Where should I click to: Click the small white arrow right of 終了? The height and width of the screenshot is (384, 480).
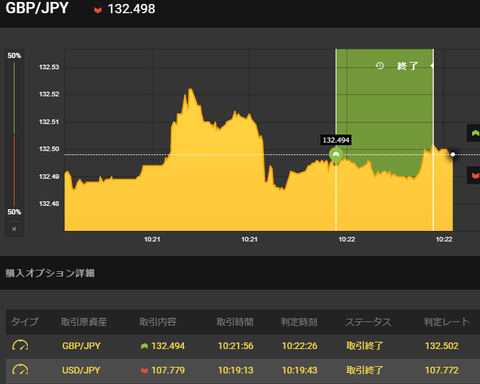click(432, 66)
